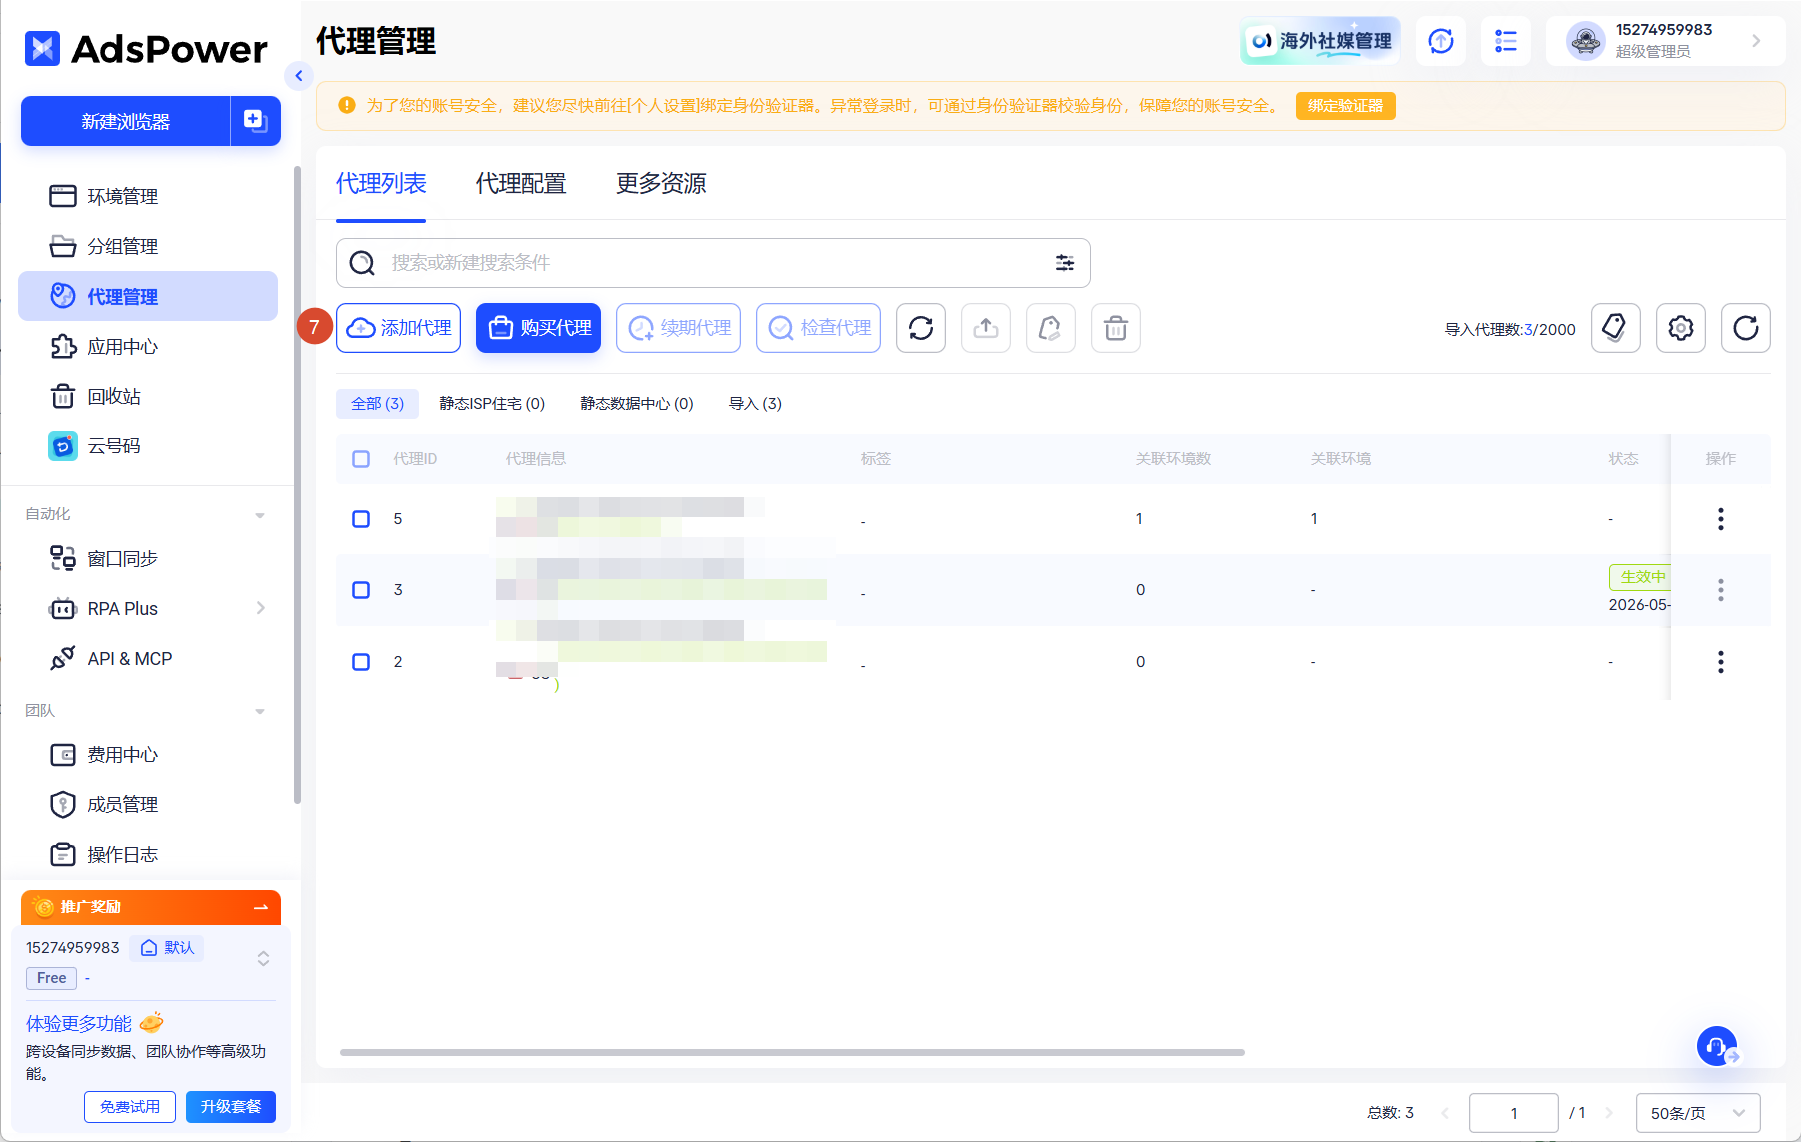
Task: Filter by 导入 (3)
Action: (755, 404)
